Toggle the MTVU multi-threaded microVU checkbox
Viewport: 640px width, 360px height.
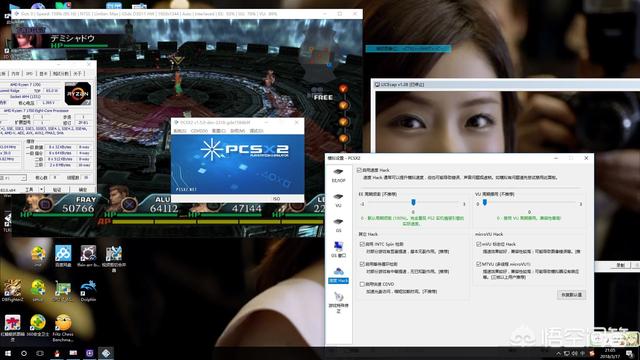tap(478, 264)
